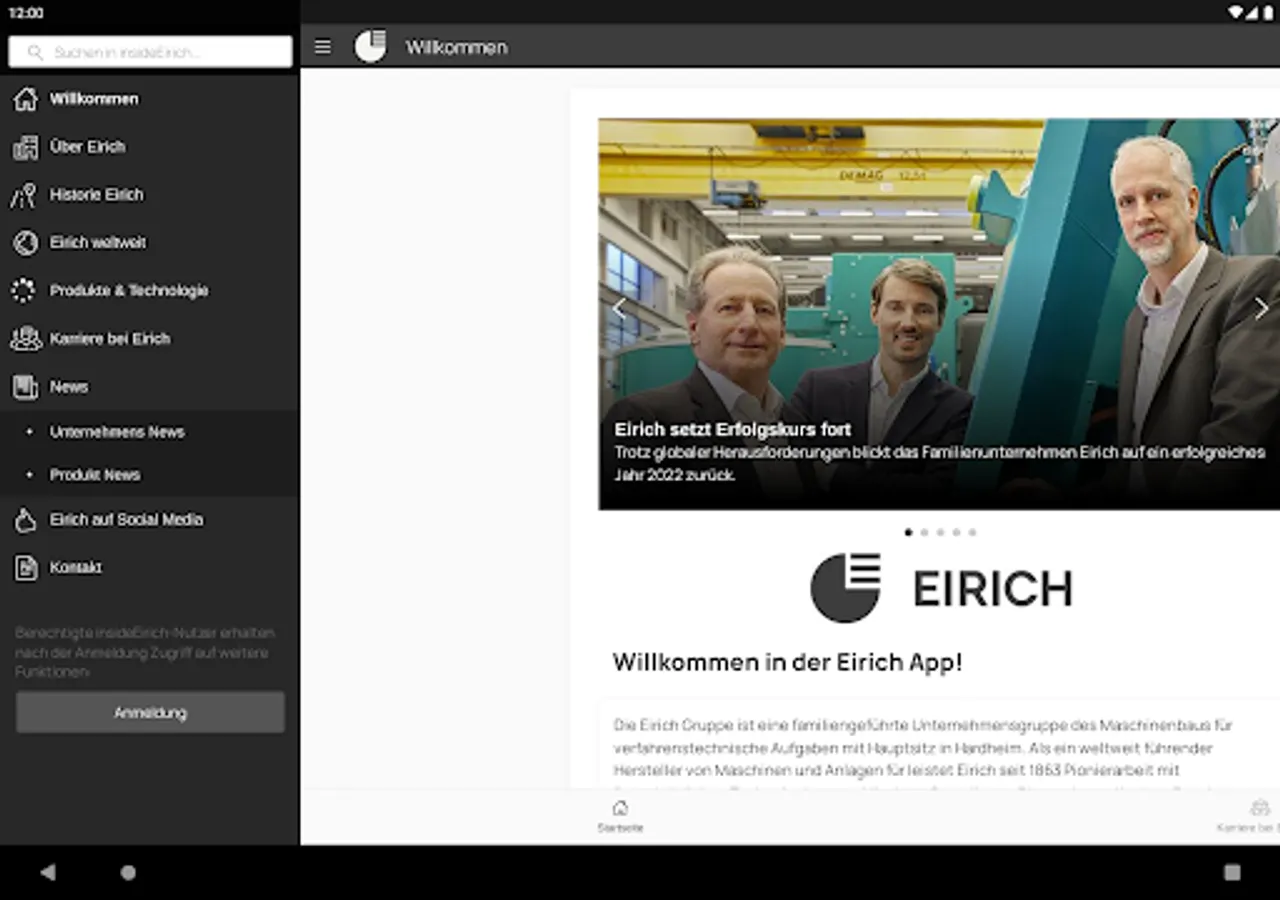The height and width of the screenshot is (900, 1280).
Task: Click the Kontakt icon in sidebar
Action: click(25, 568)
